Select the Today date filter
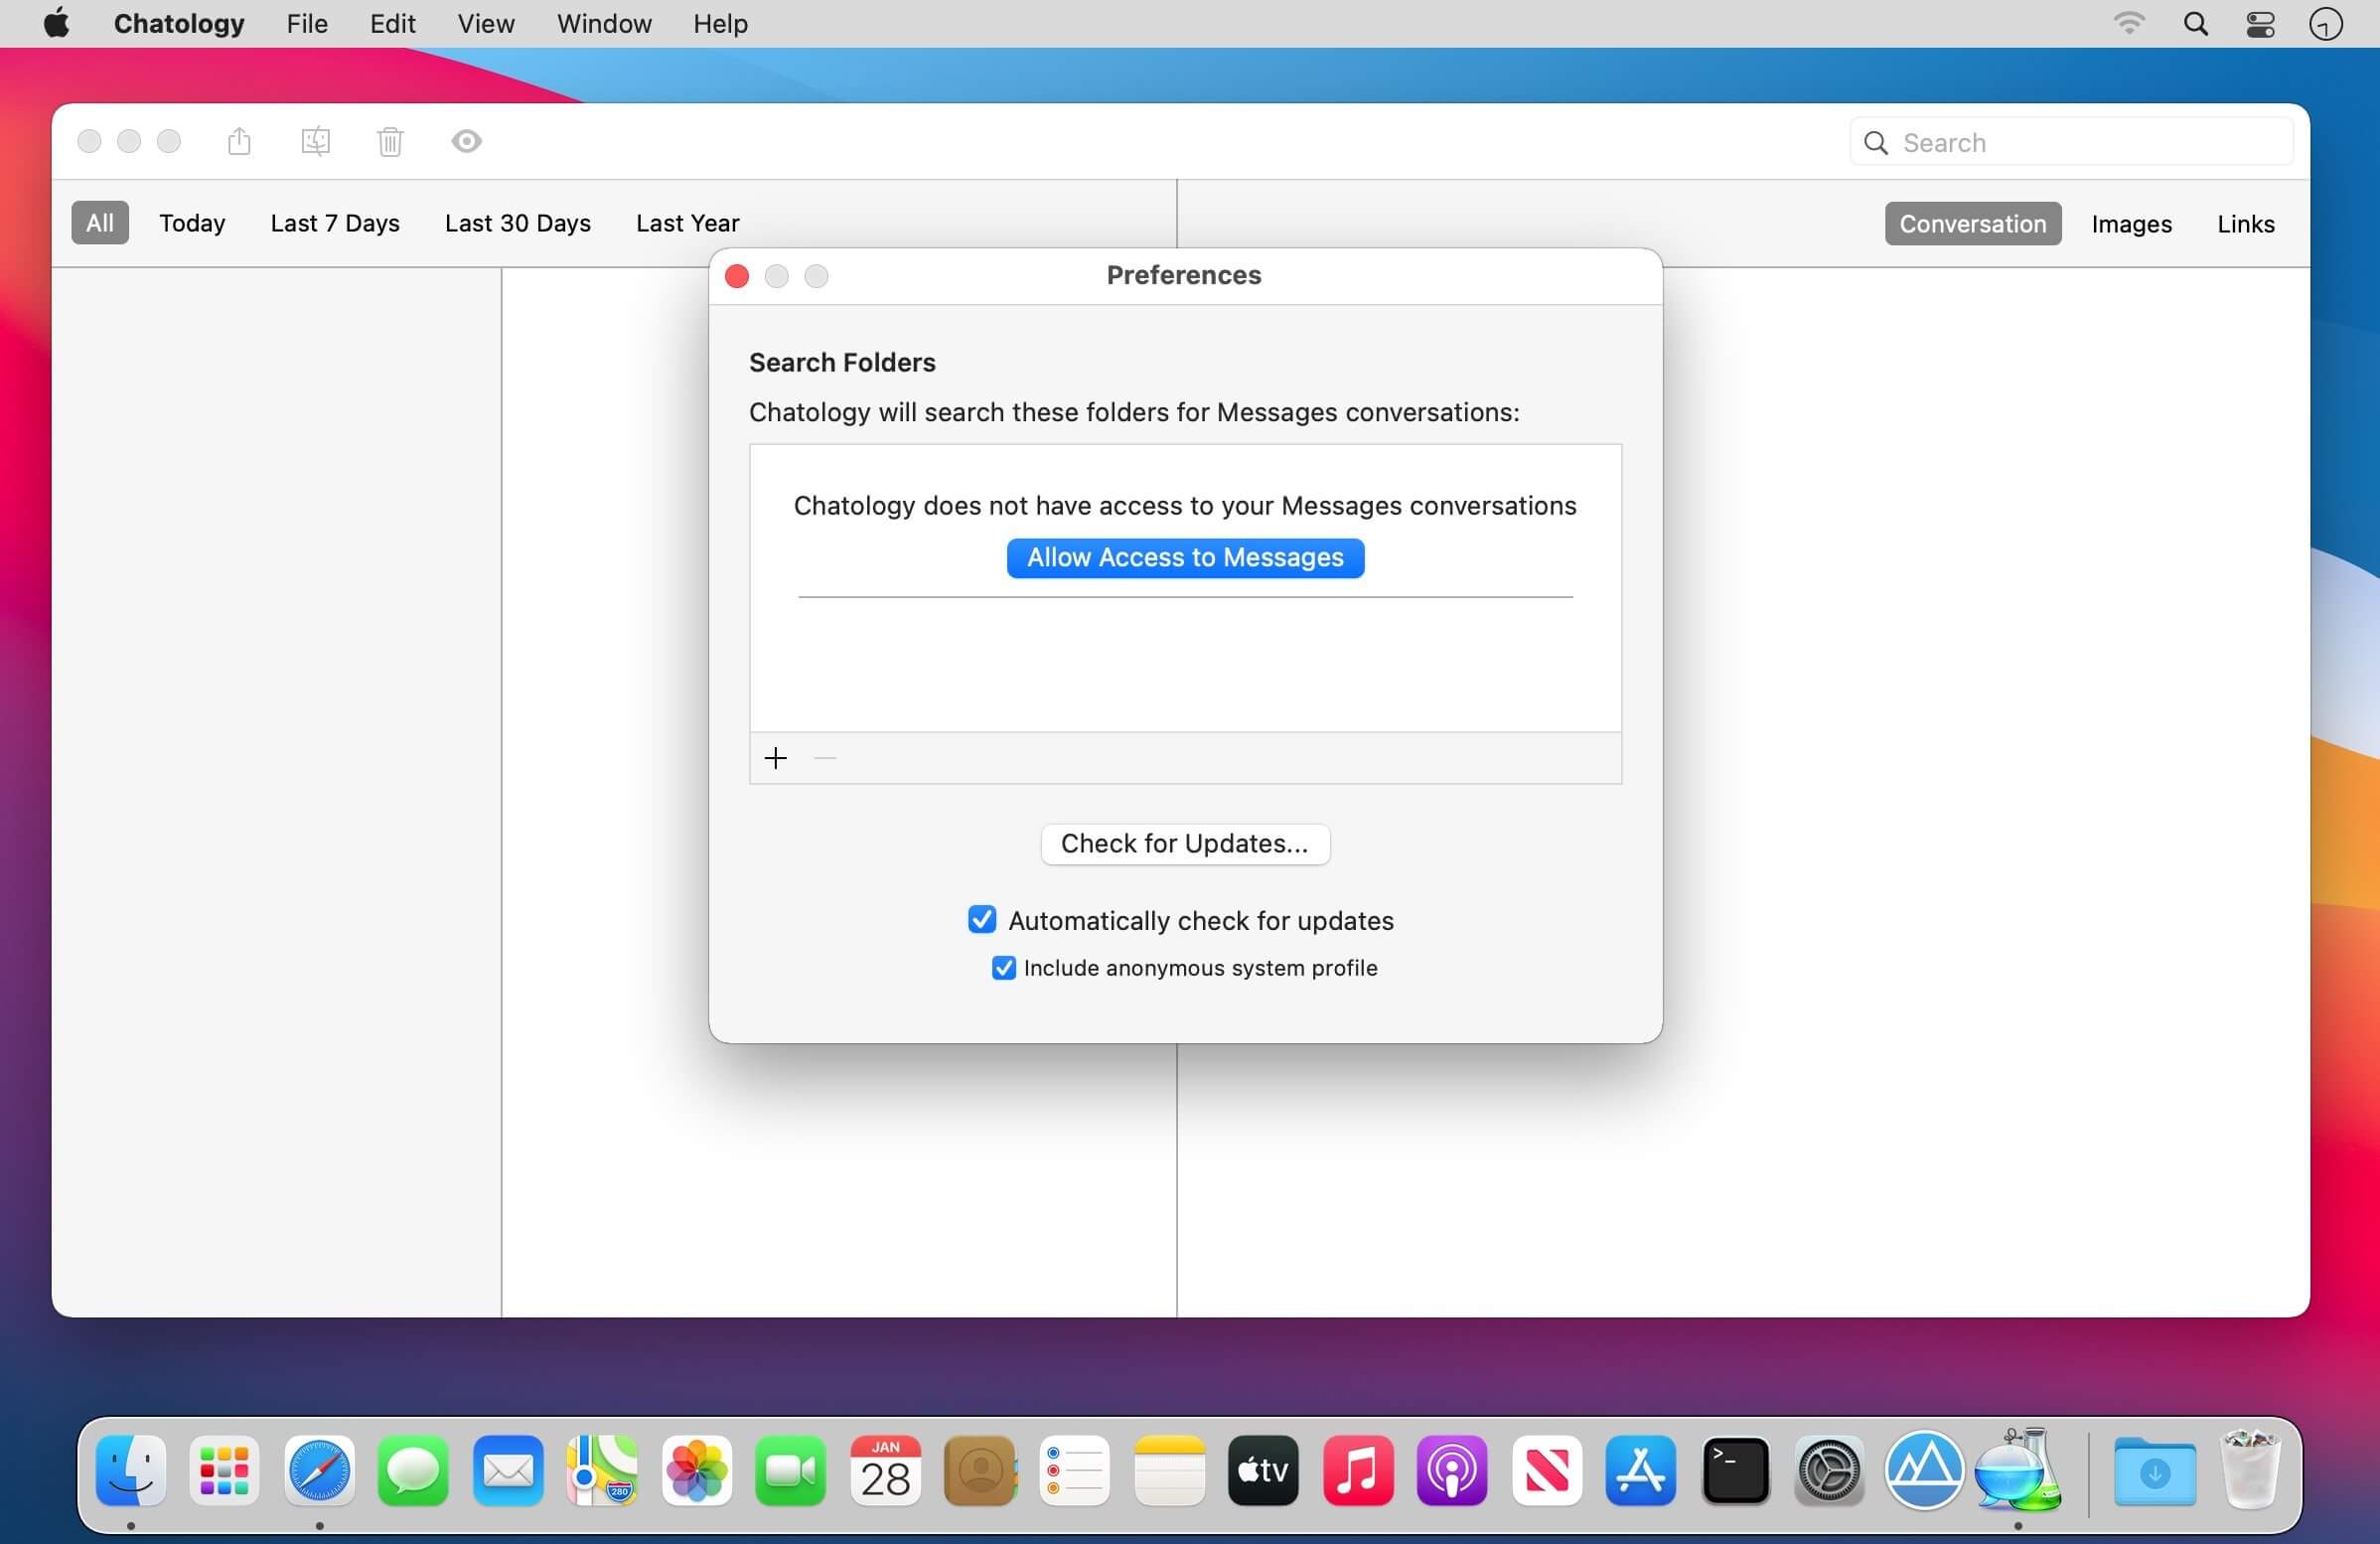The height and width of the screenshot is (1544, 2380). [192, 222]
